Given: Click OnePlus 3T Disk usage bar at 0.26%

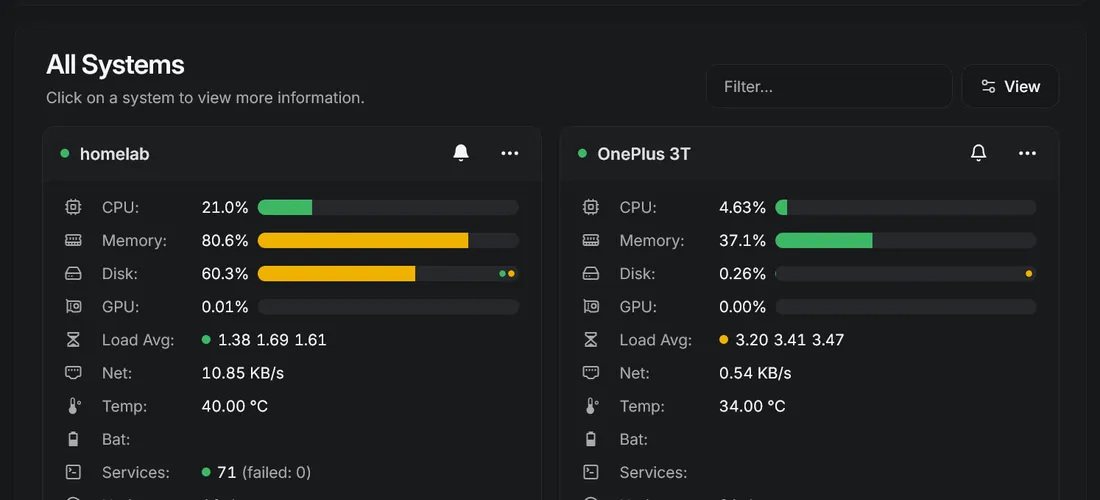Looking at the screenshot, I should pos(906,273).
